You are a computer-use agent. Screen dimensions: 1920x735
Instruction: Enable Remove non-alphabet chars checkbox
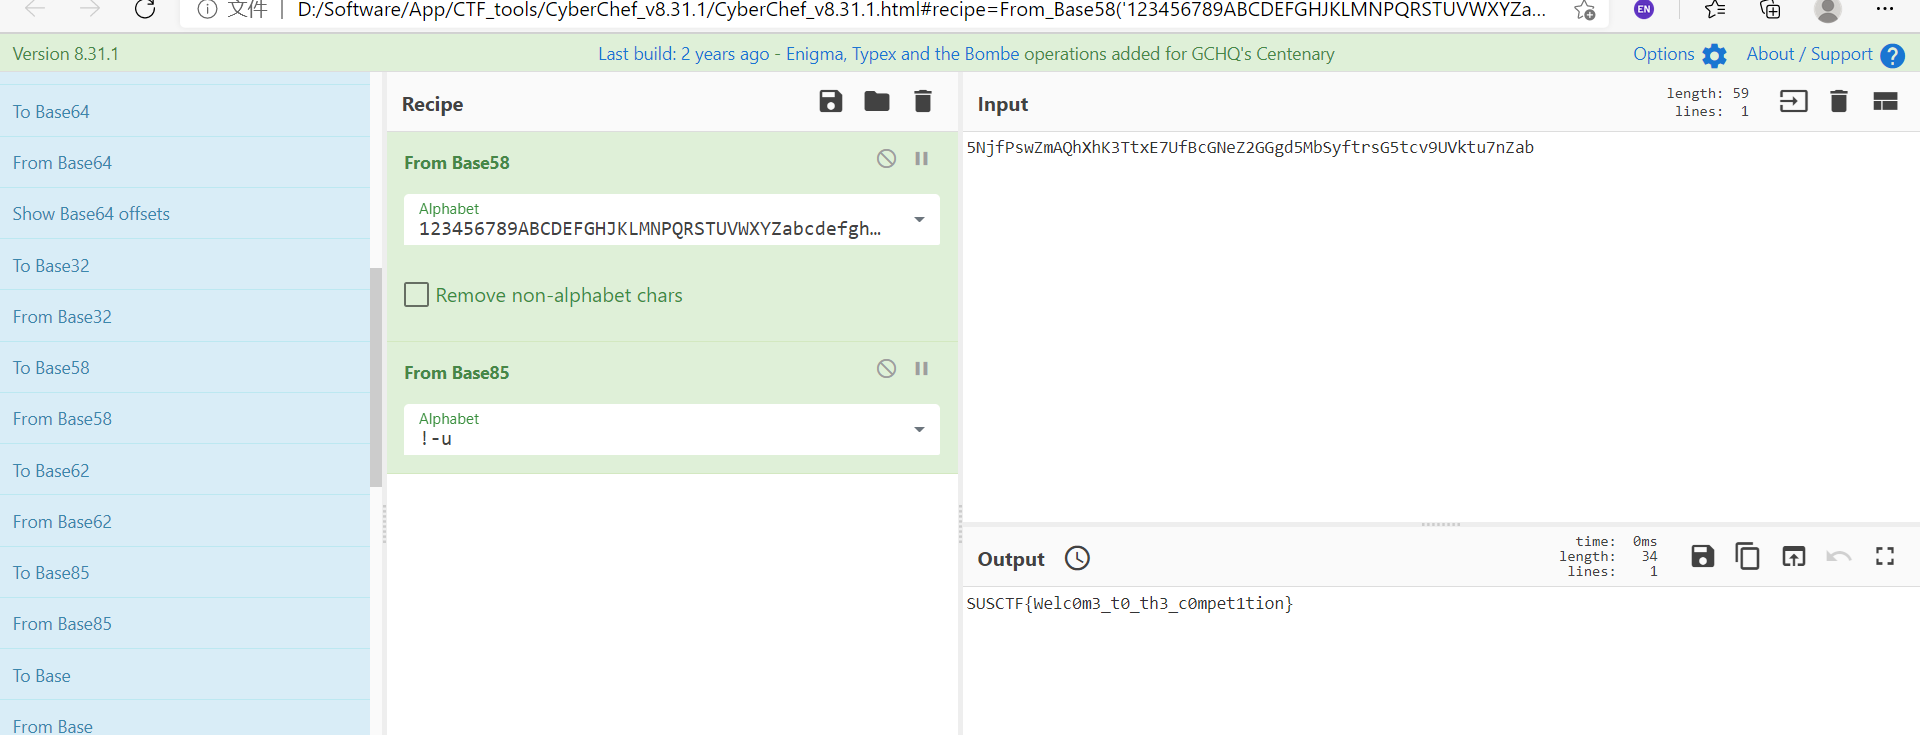click(417, 295)
